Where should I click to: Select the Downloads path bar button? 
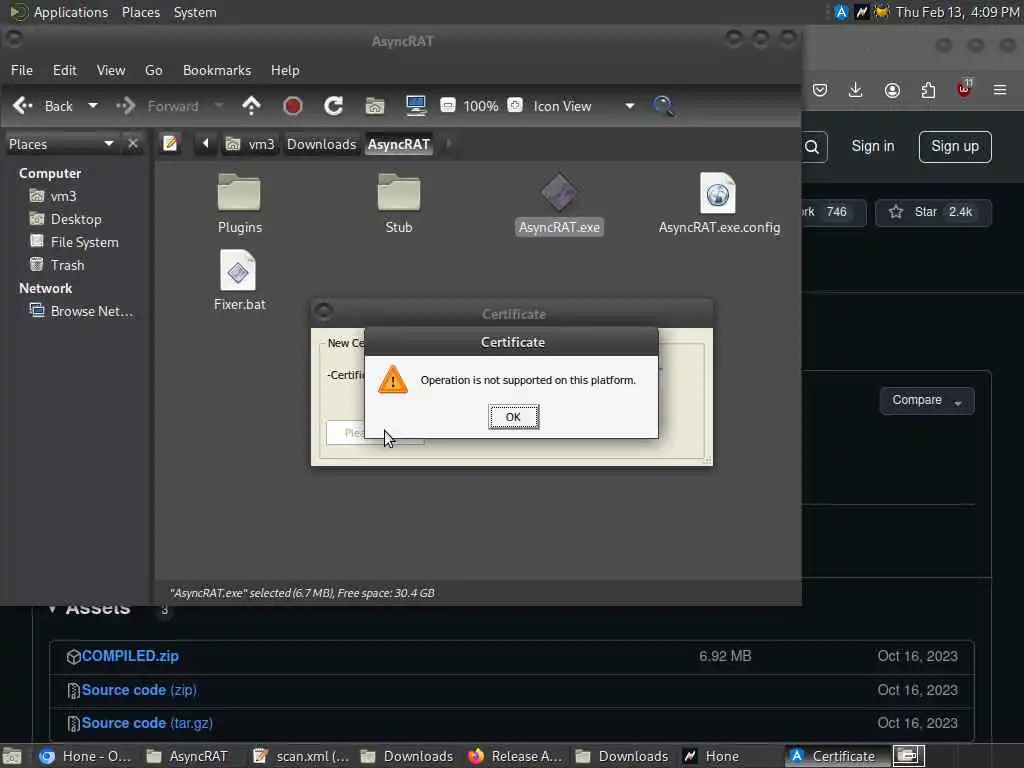pos(322,144)
